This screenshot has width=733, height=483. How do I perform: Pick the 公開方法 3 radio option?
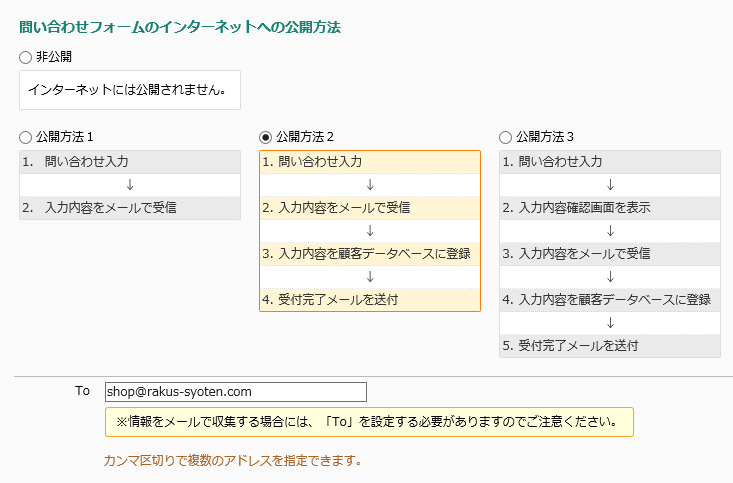click(x=505, y=137)
